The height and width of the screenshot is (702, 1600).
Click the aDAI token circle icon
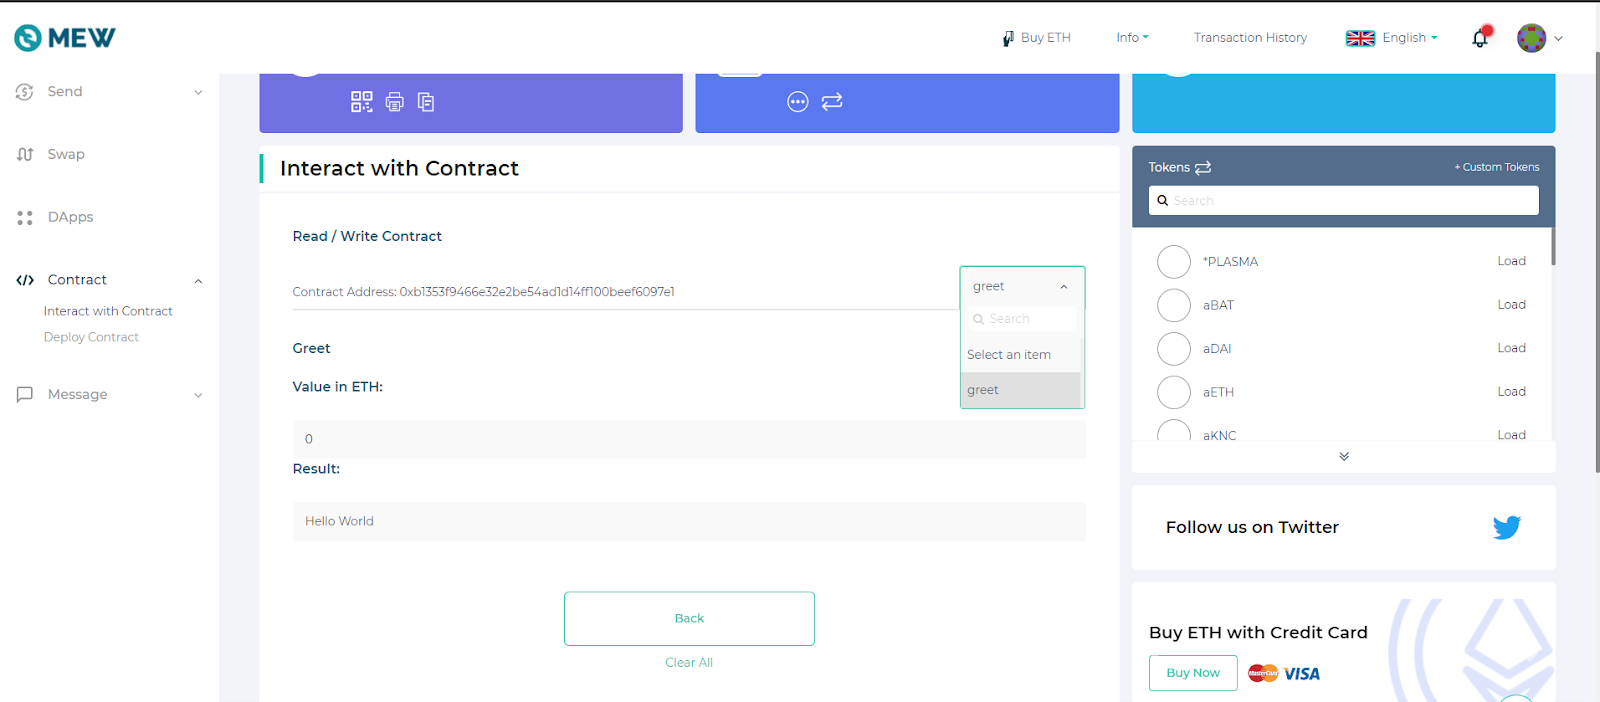pyautogui.click(x=1174, y=349)
